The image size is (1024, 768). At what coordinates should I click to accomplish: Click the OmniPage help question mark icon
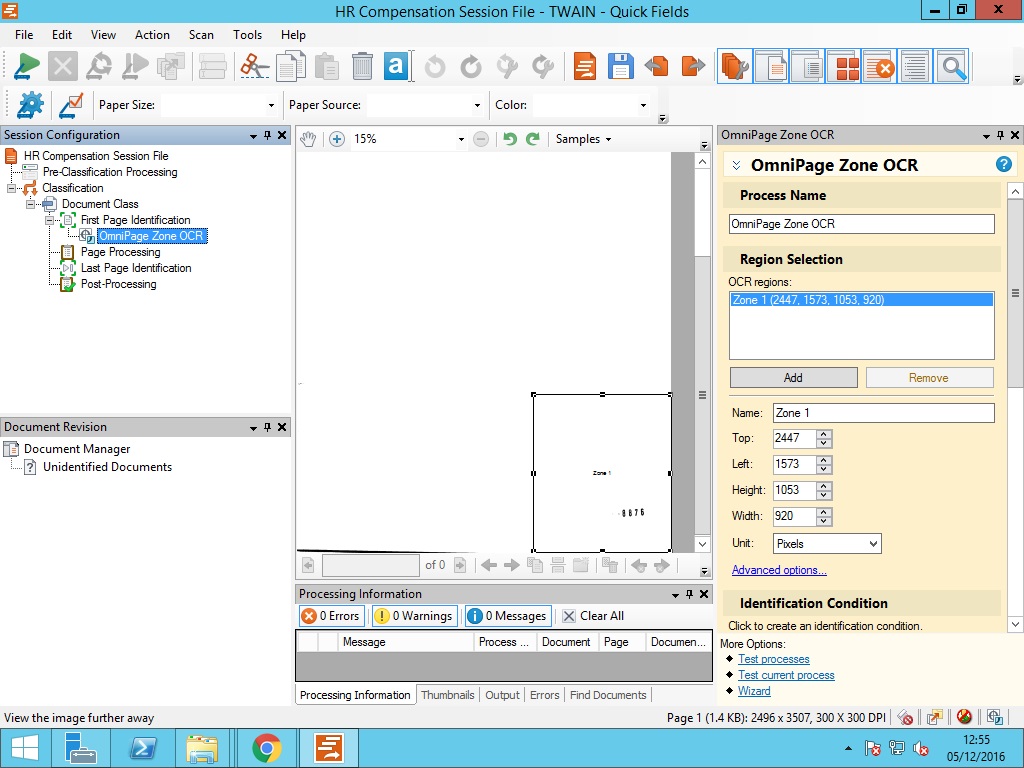tap(1003, 165)
